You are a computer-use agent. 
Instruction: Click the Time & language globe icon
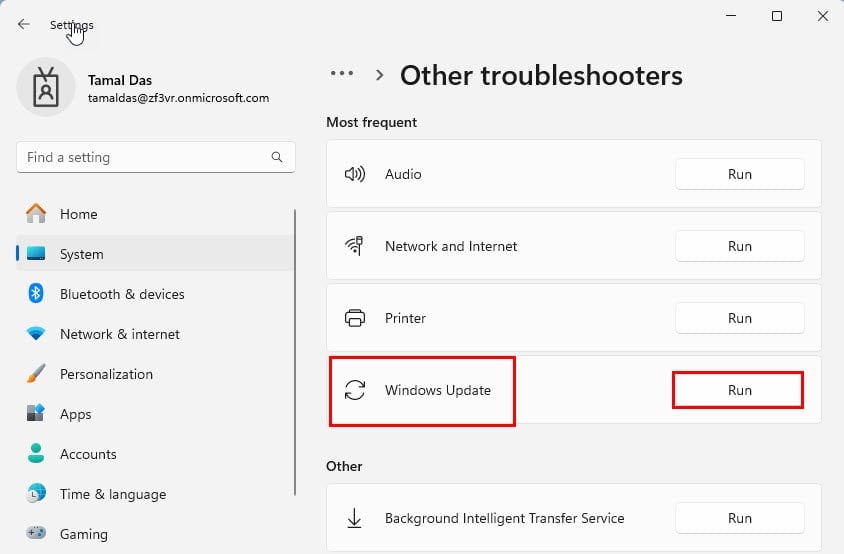(36, 493)
